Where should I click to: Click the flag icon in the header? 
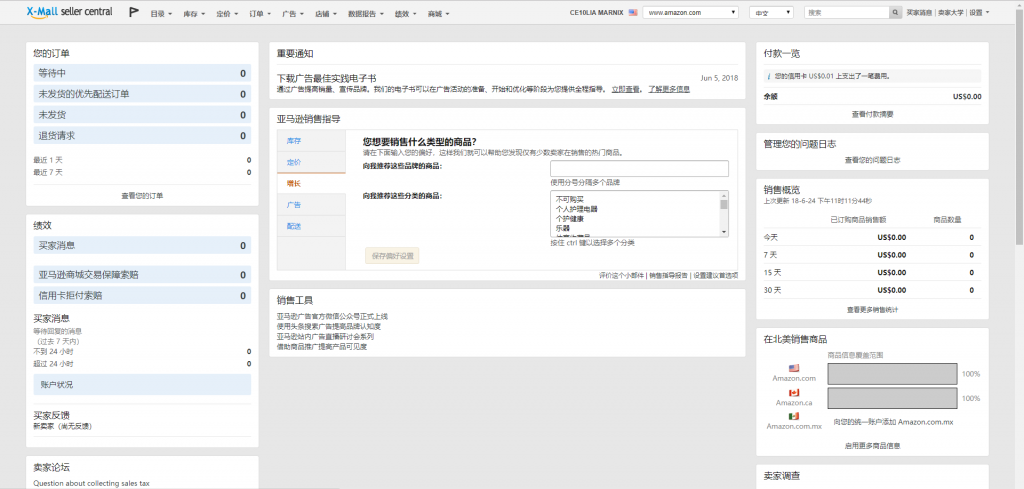(x=133, y=12)
